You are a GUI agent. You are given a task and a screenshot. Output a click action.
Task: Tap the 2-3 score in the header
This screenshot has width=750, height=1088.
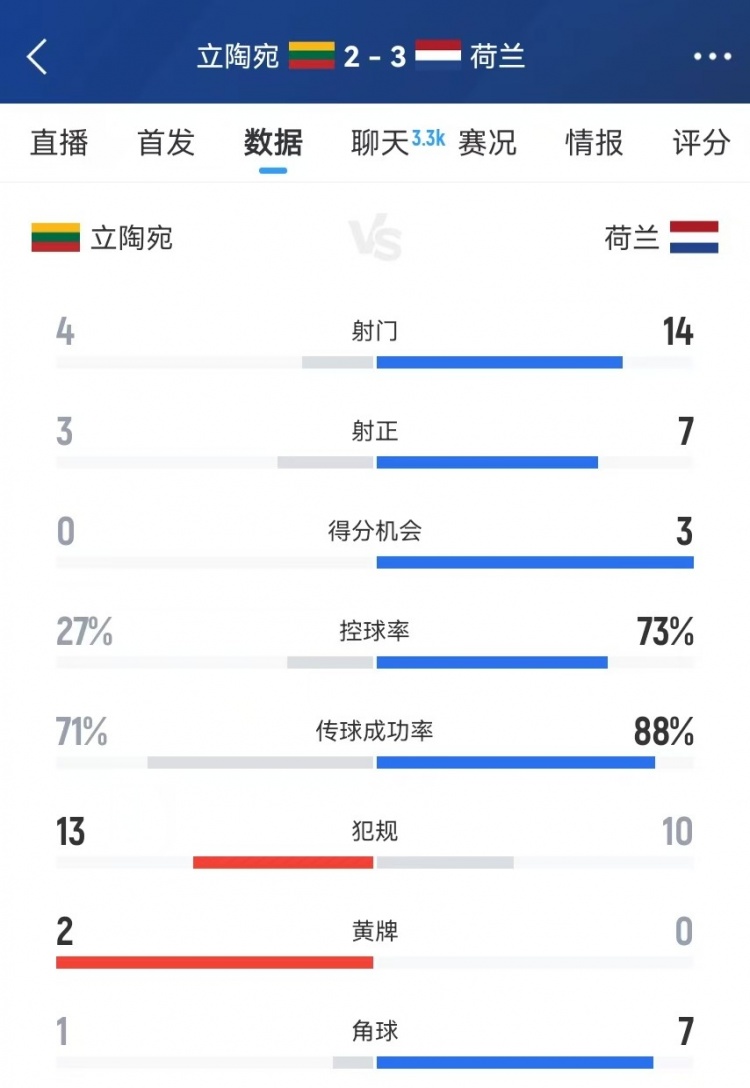tap(375, 57)
